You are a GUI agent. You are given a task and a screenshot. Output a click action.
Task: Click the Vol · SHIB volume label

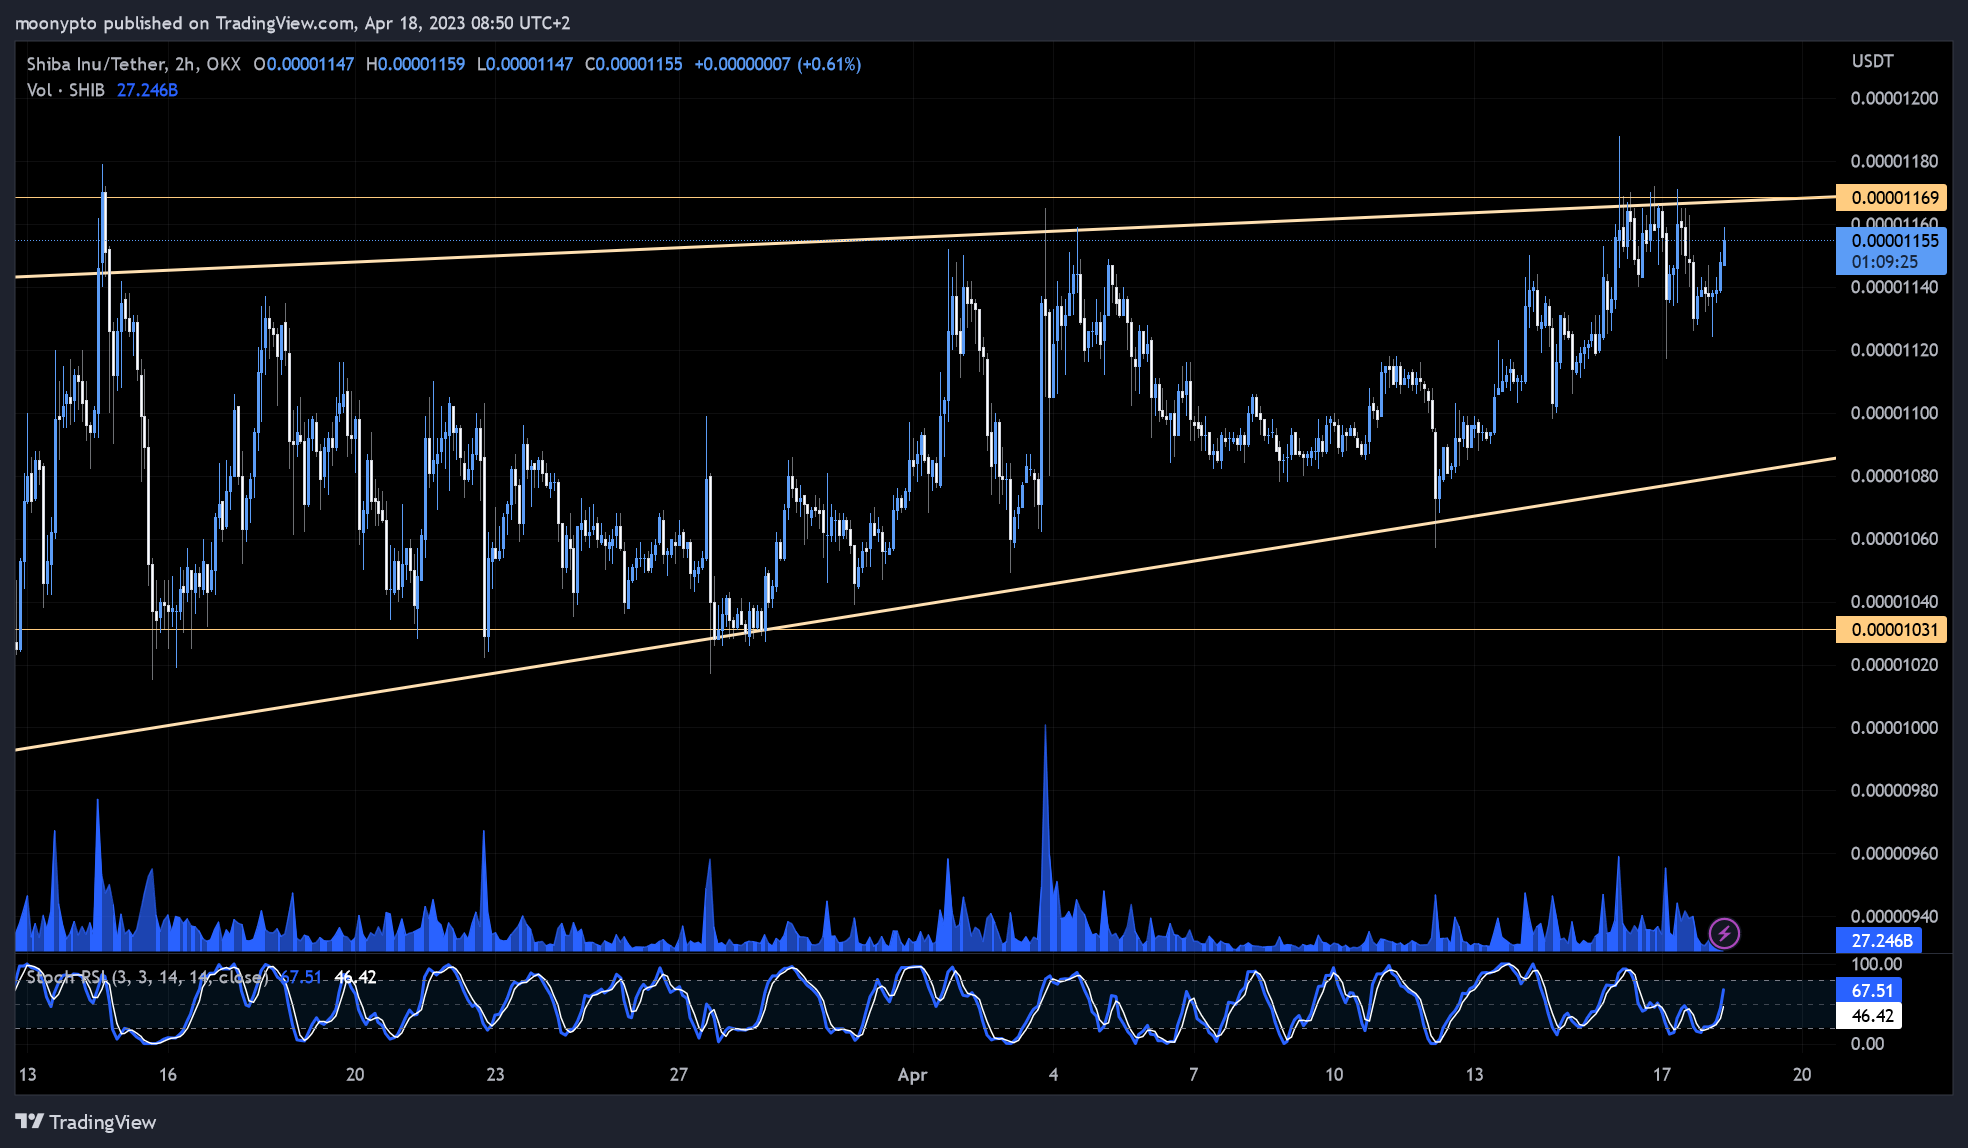coord(65,90)
